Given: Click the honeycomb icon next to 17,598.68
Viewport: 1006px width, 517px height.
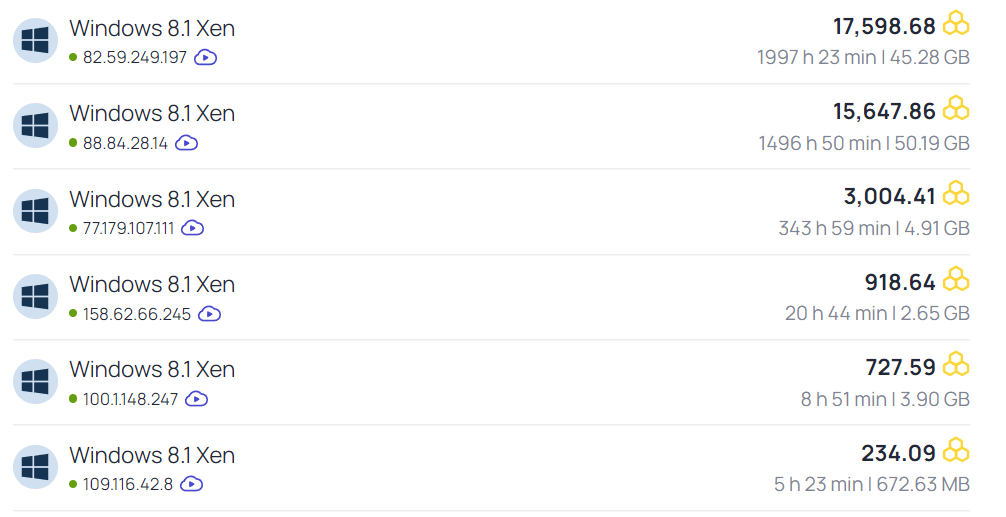Looking at the screenshot, I should pyautogui.click(x=956, y=23).
